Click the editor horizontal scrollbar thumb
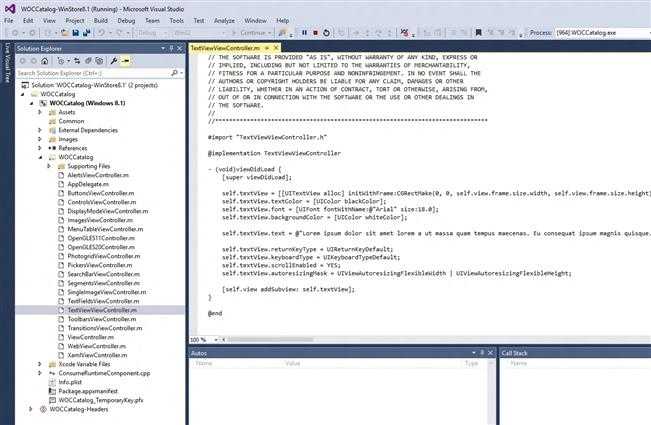Image resolution: width=651 pixels, height=425 pixels. (x=270, y=340)
